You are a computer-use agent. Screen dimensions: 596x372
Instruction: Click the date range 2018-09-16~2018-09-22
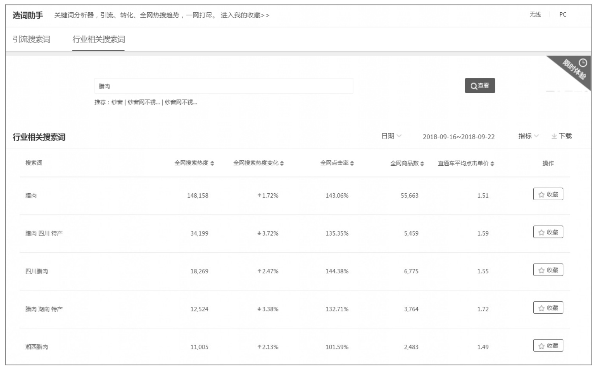click(x=458, y=137)
